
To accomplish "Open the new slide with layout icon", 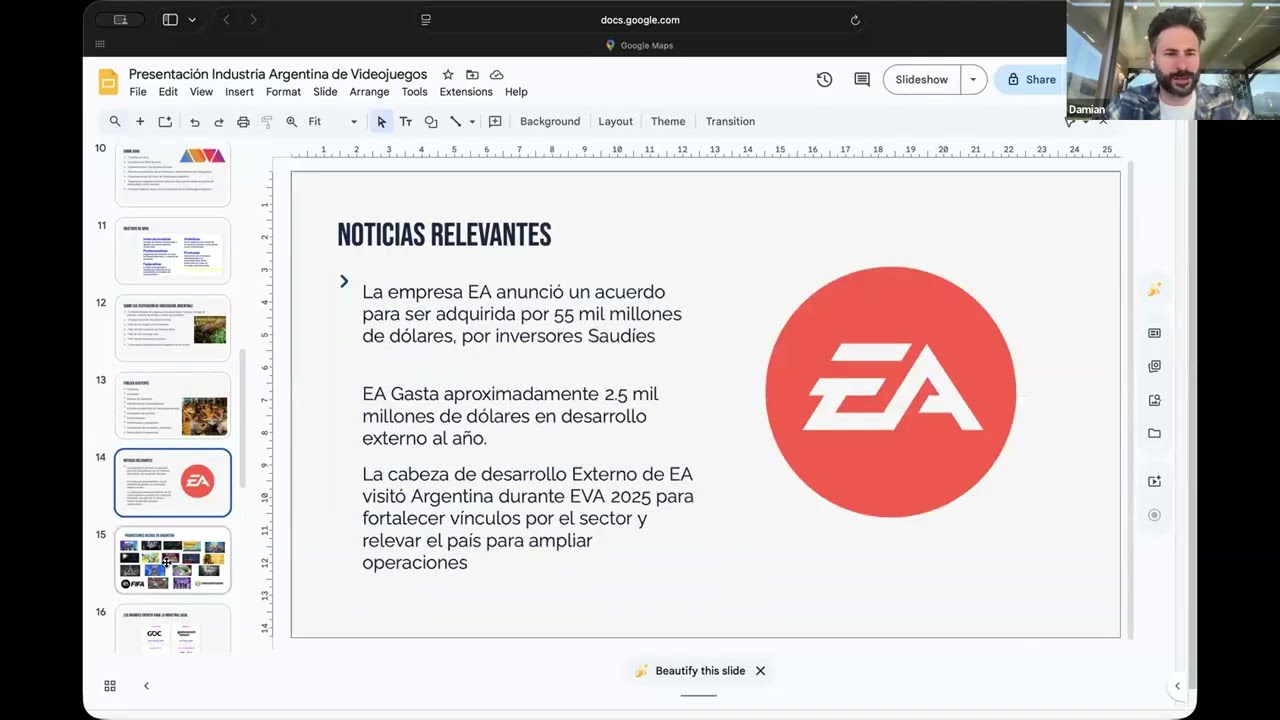I will coord(165,121).
